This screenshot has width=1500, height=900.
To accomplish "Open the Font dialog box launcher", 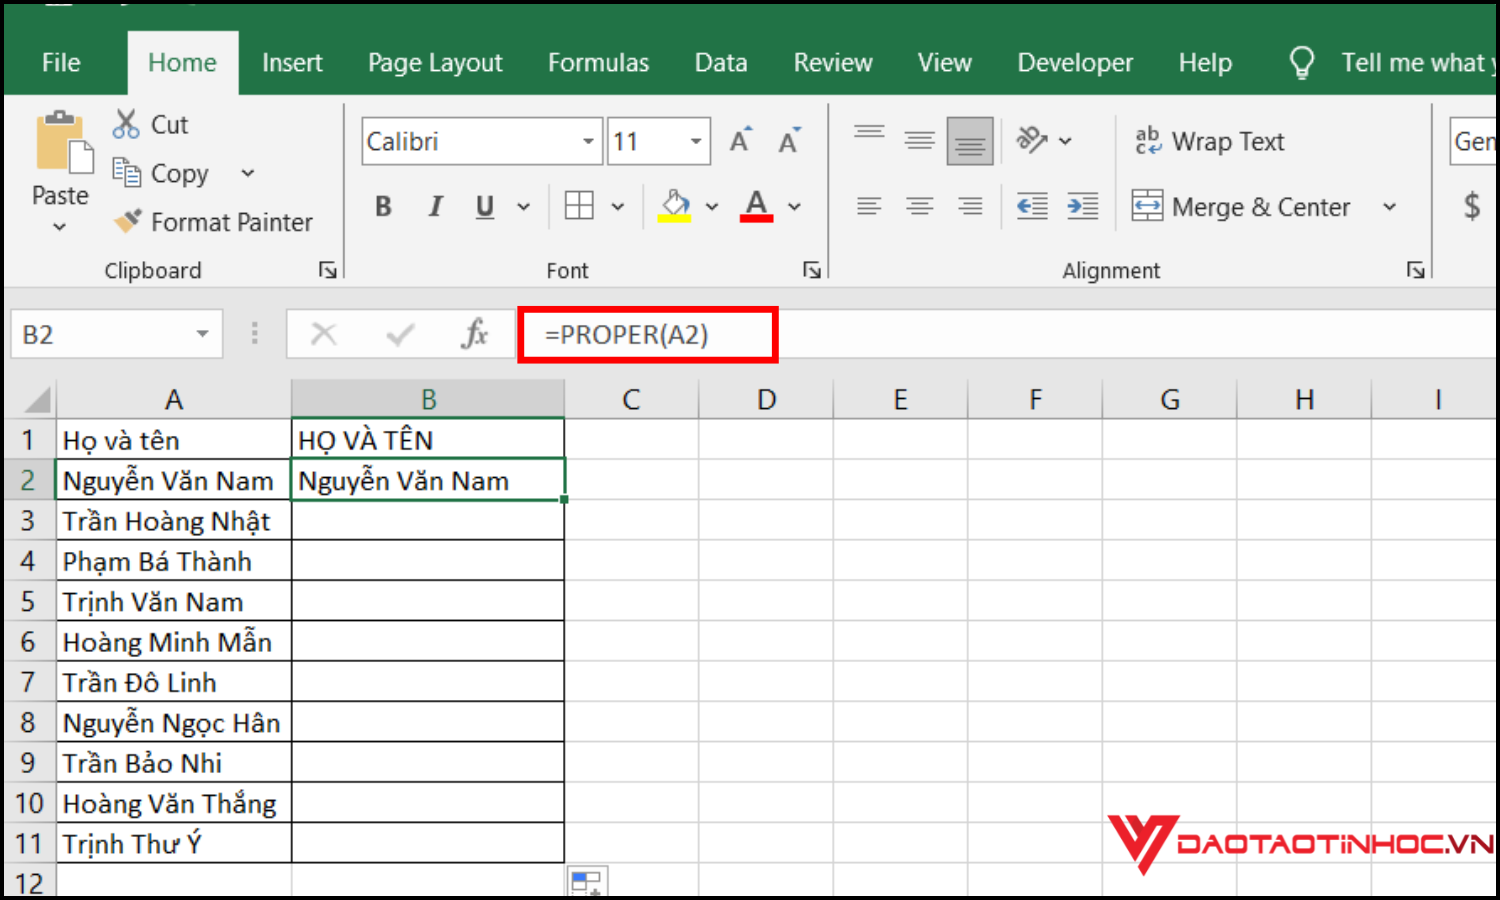I will (811, 270).
